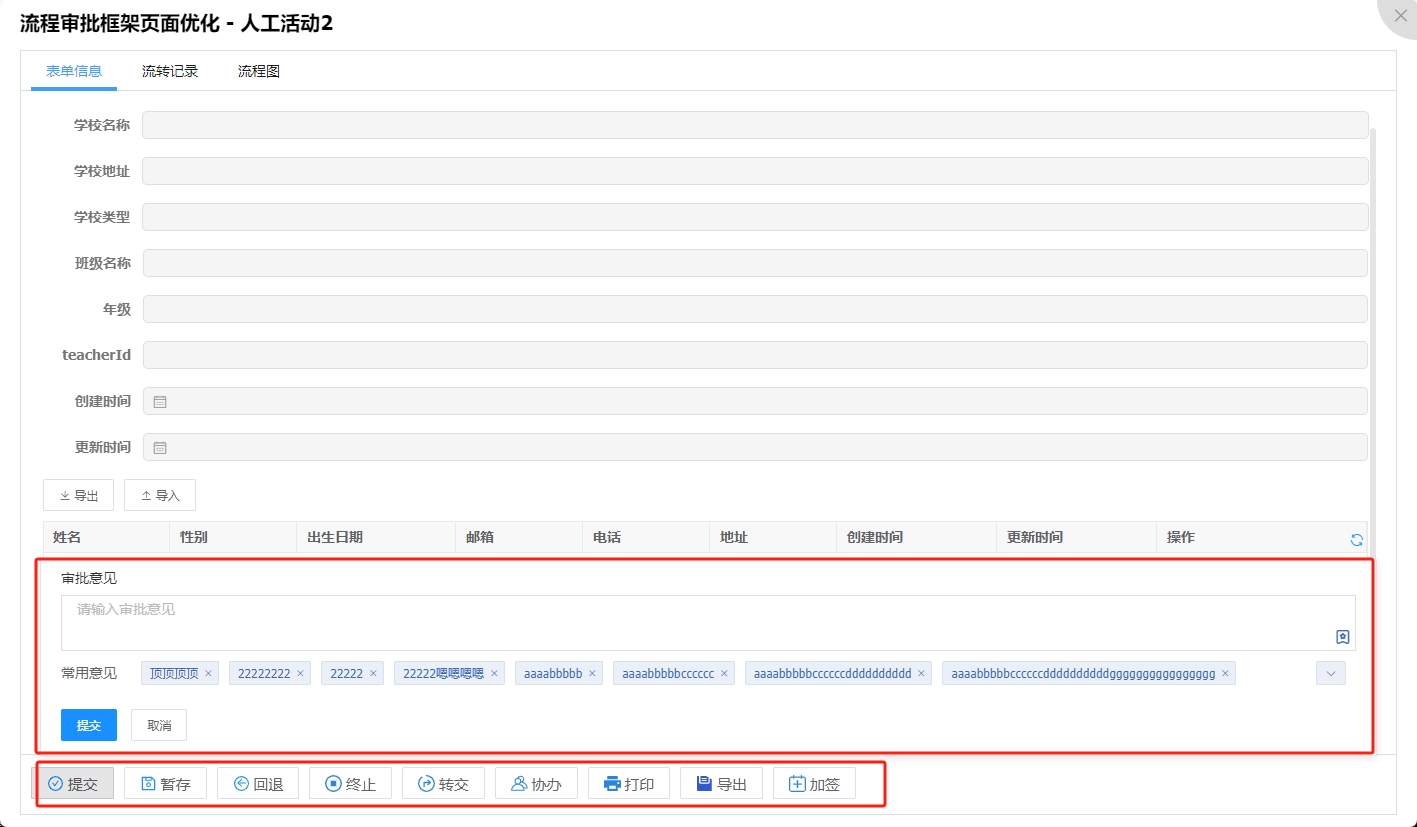Click the 回退 toolbar button
This screenshot has width=1417, height=827.
(258, 784)
